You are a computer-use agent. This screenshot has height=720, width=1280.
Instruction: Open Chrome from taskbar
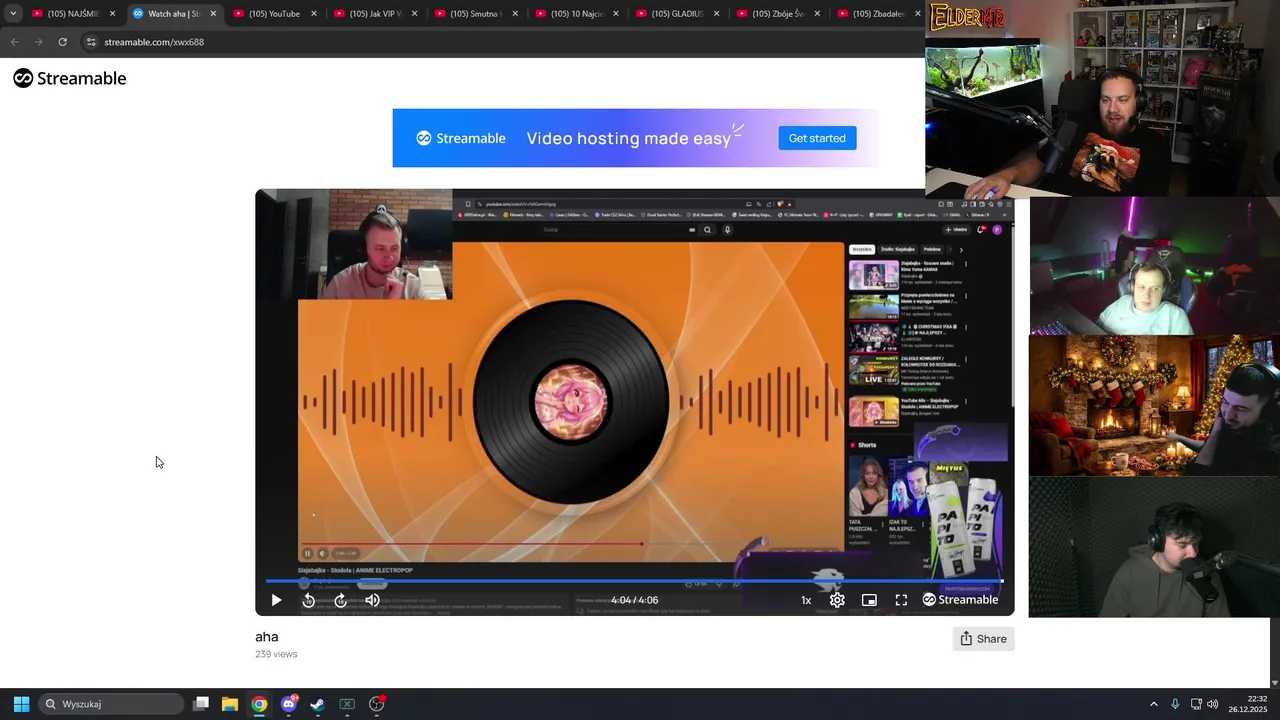point(259,704)
